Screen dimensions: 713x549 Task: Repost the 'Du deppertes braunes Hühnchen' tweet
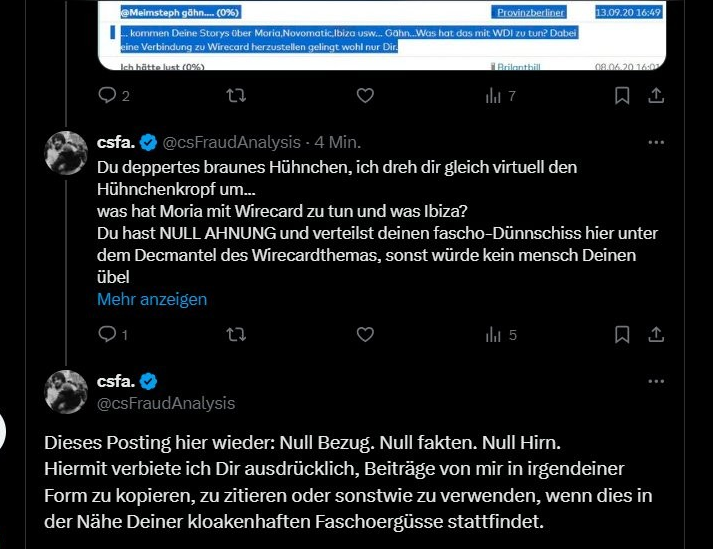coord(237,335)
